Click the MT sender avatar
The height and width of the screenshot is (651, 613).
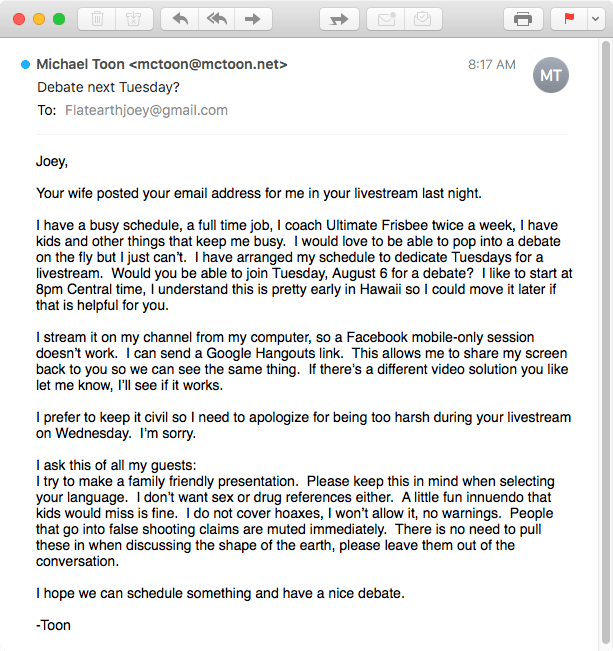pos(551,74)
